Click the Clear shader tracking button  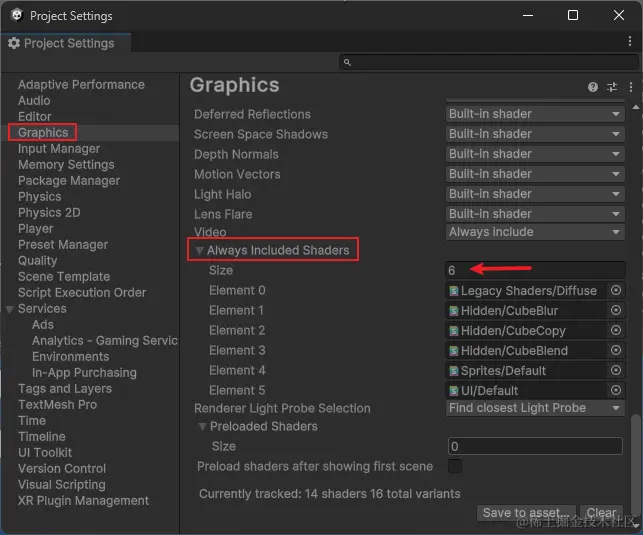pyautogui.click(x=601, y=512)
